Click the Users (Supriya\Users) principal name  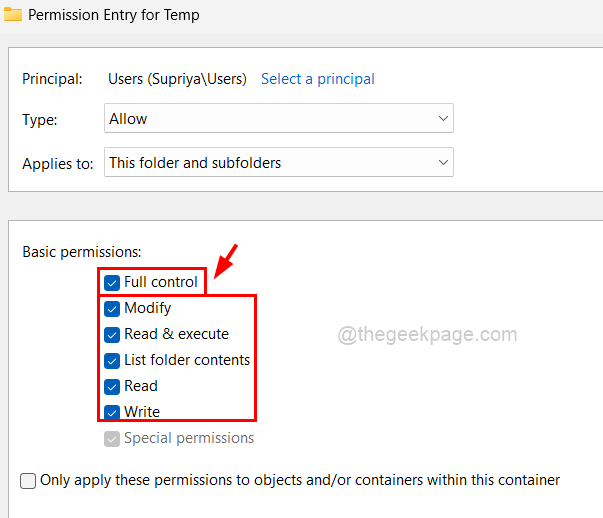click(177, 79)
